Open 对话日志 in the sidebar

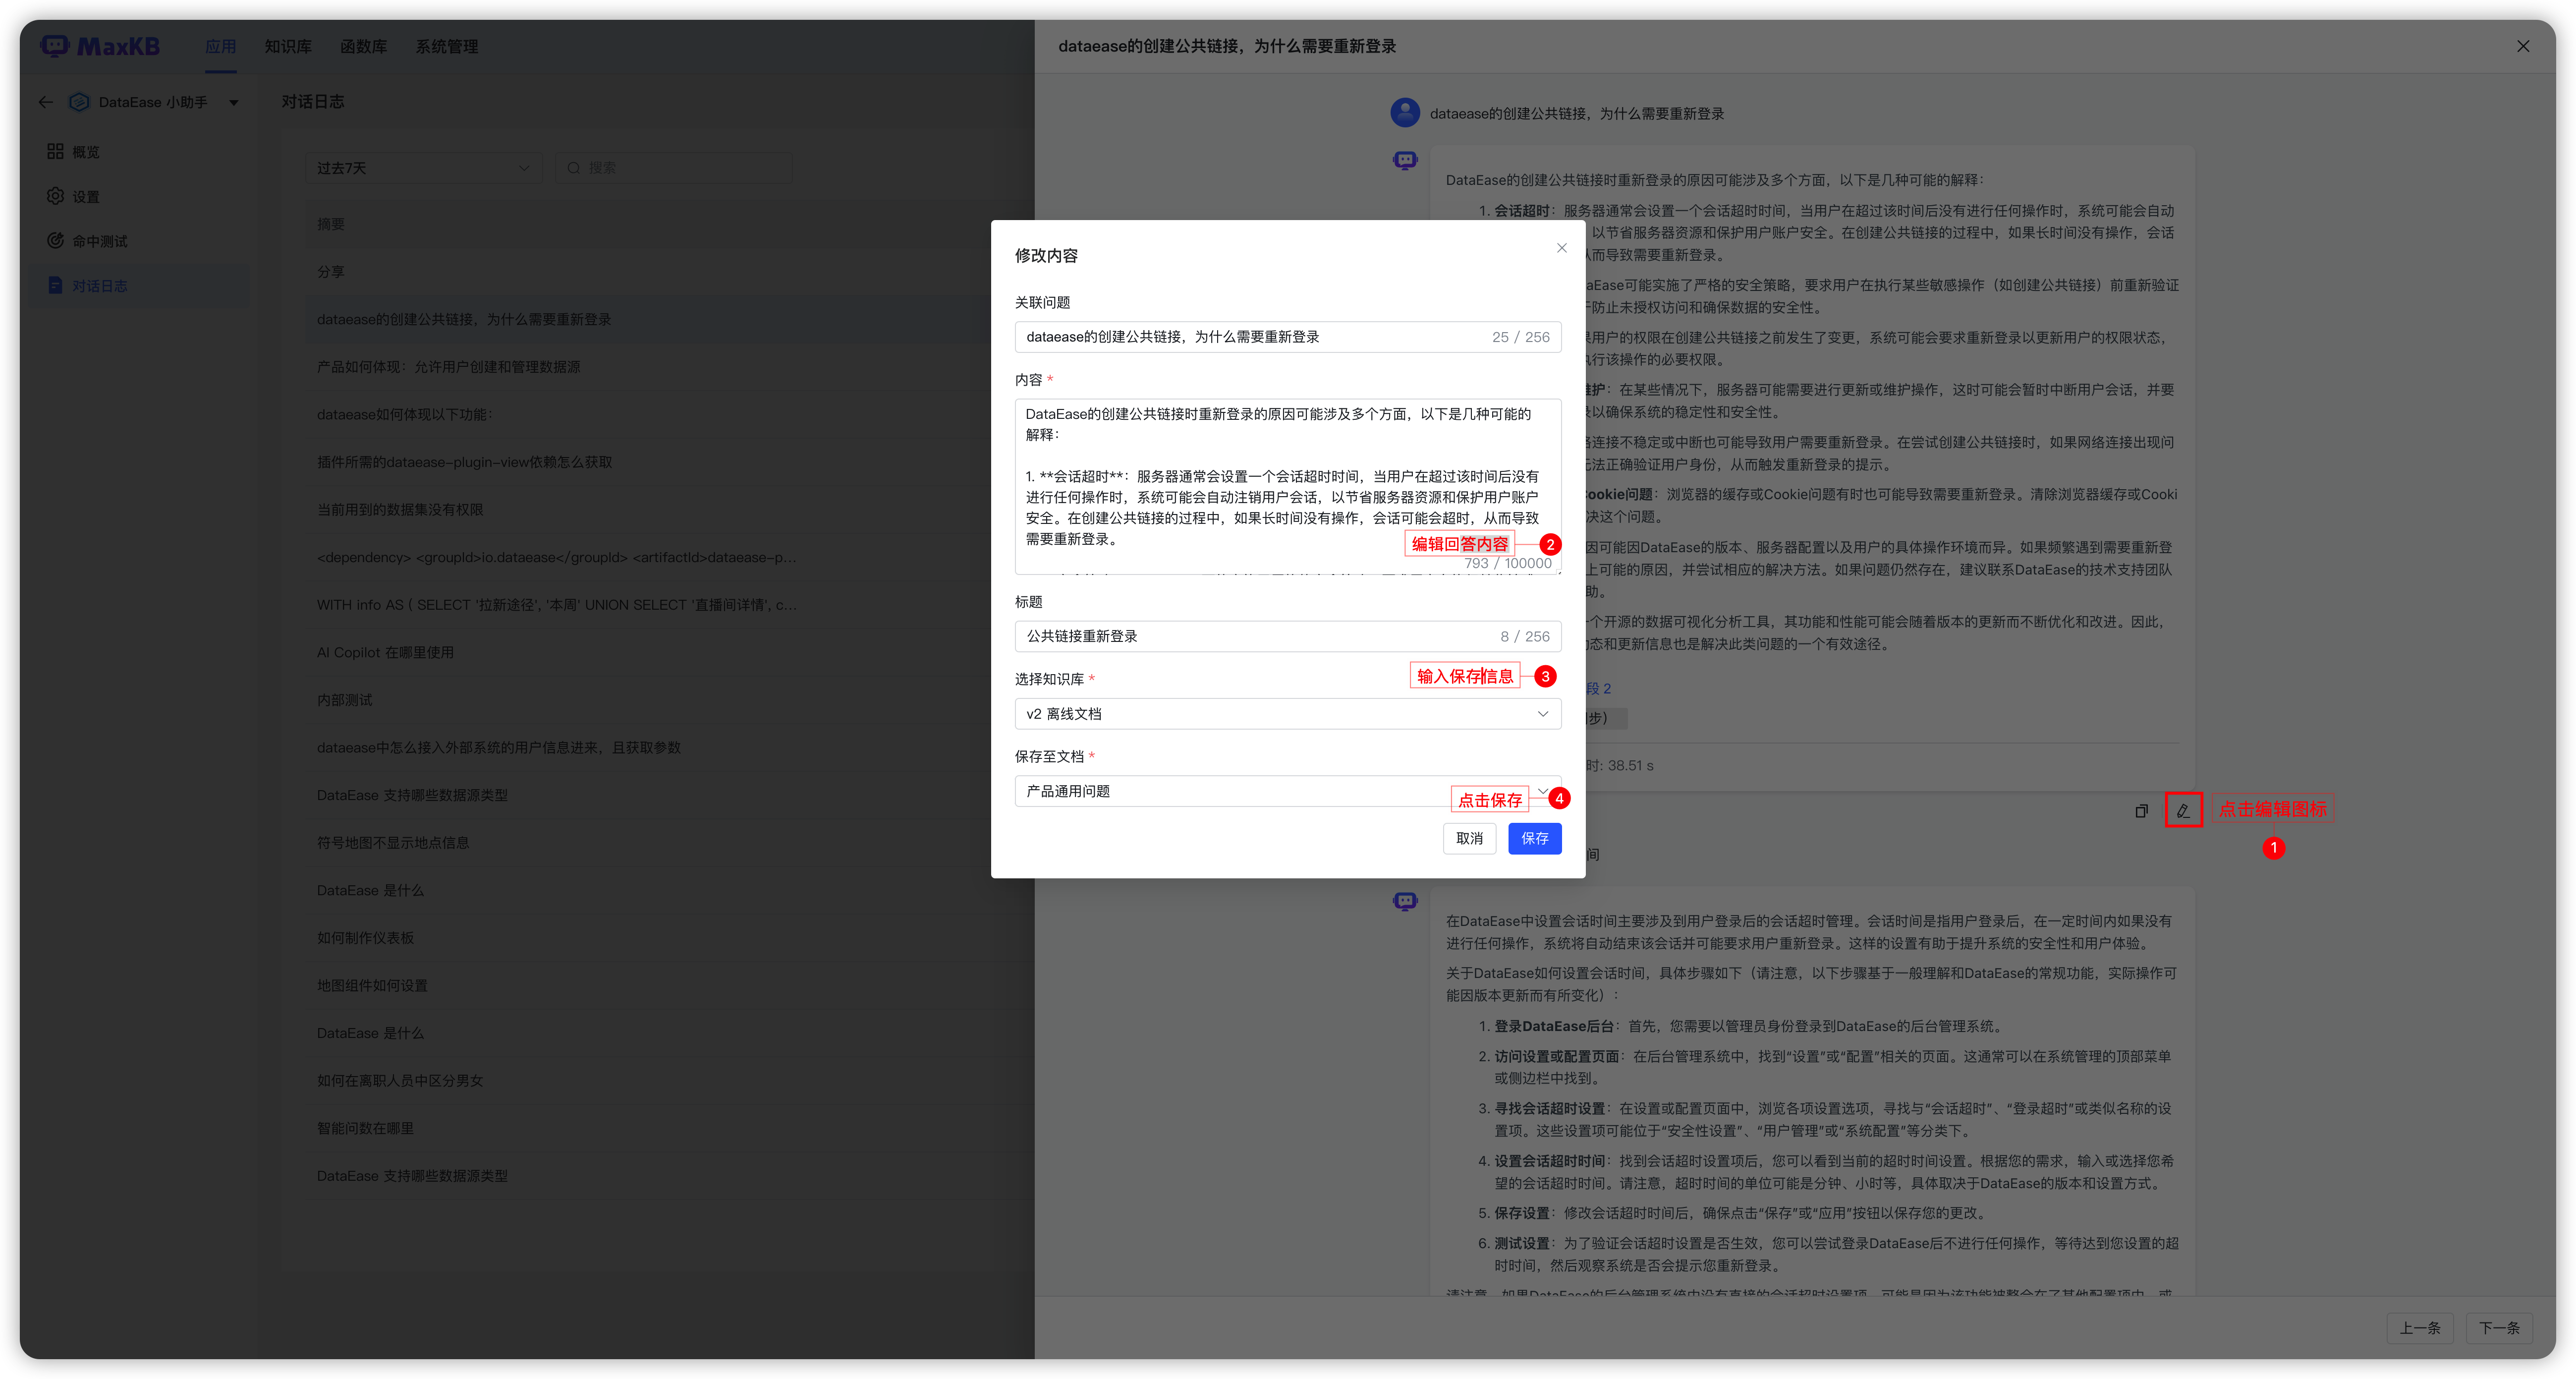(x=100, y=286)
